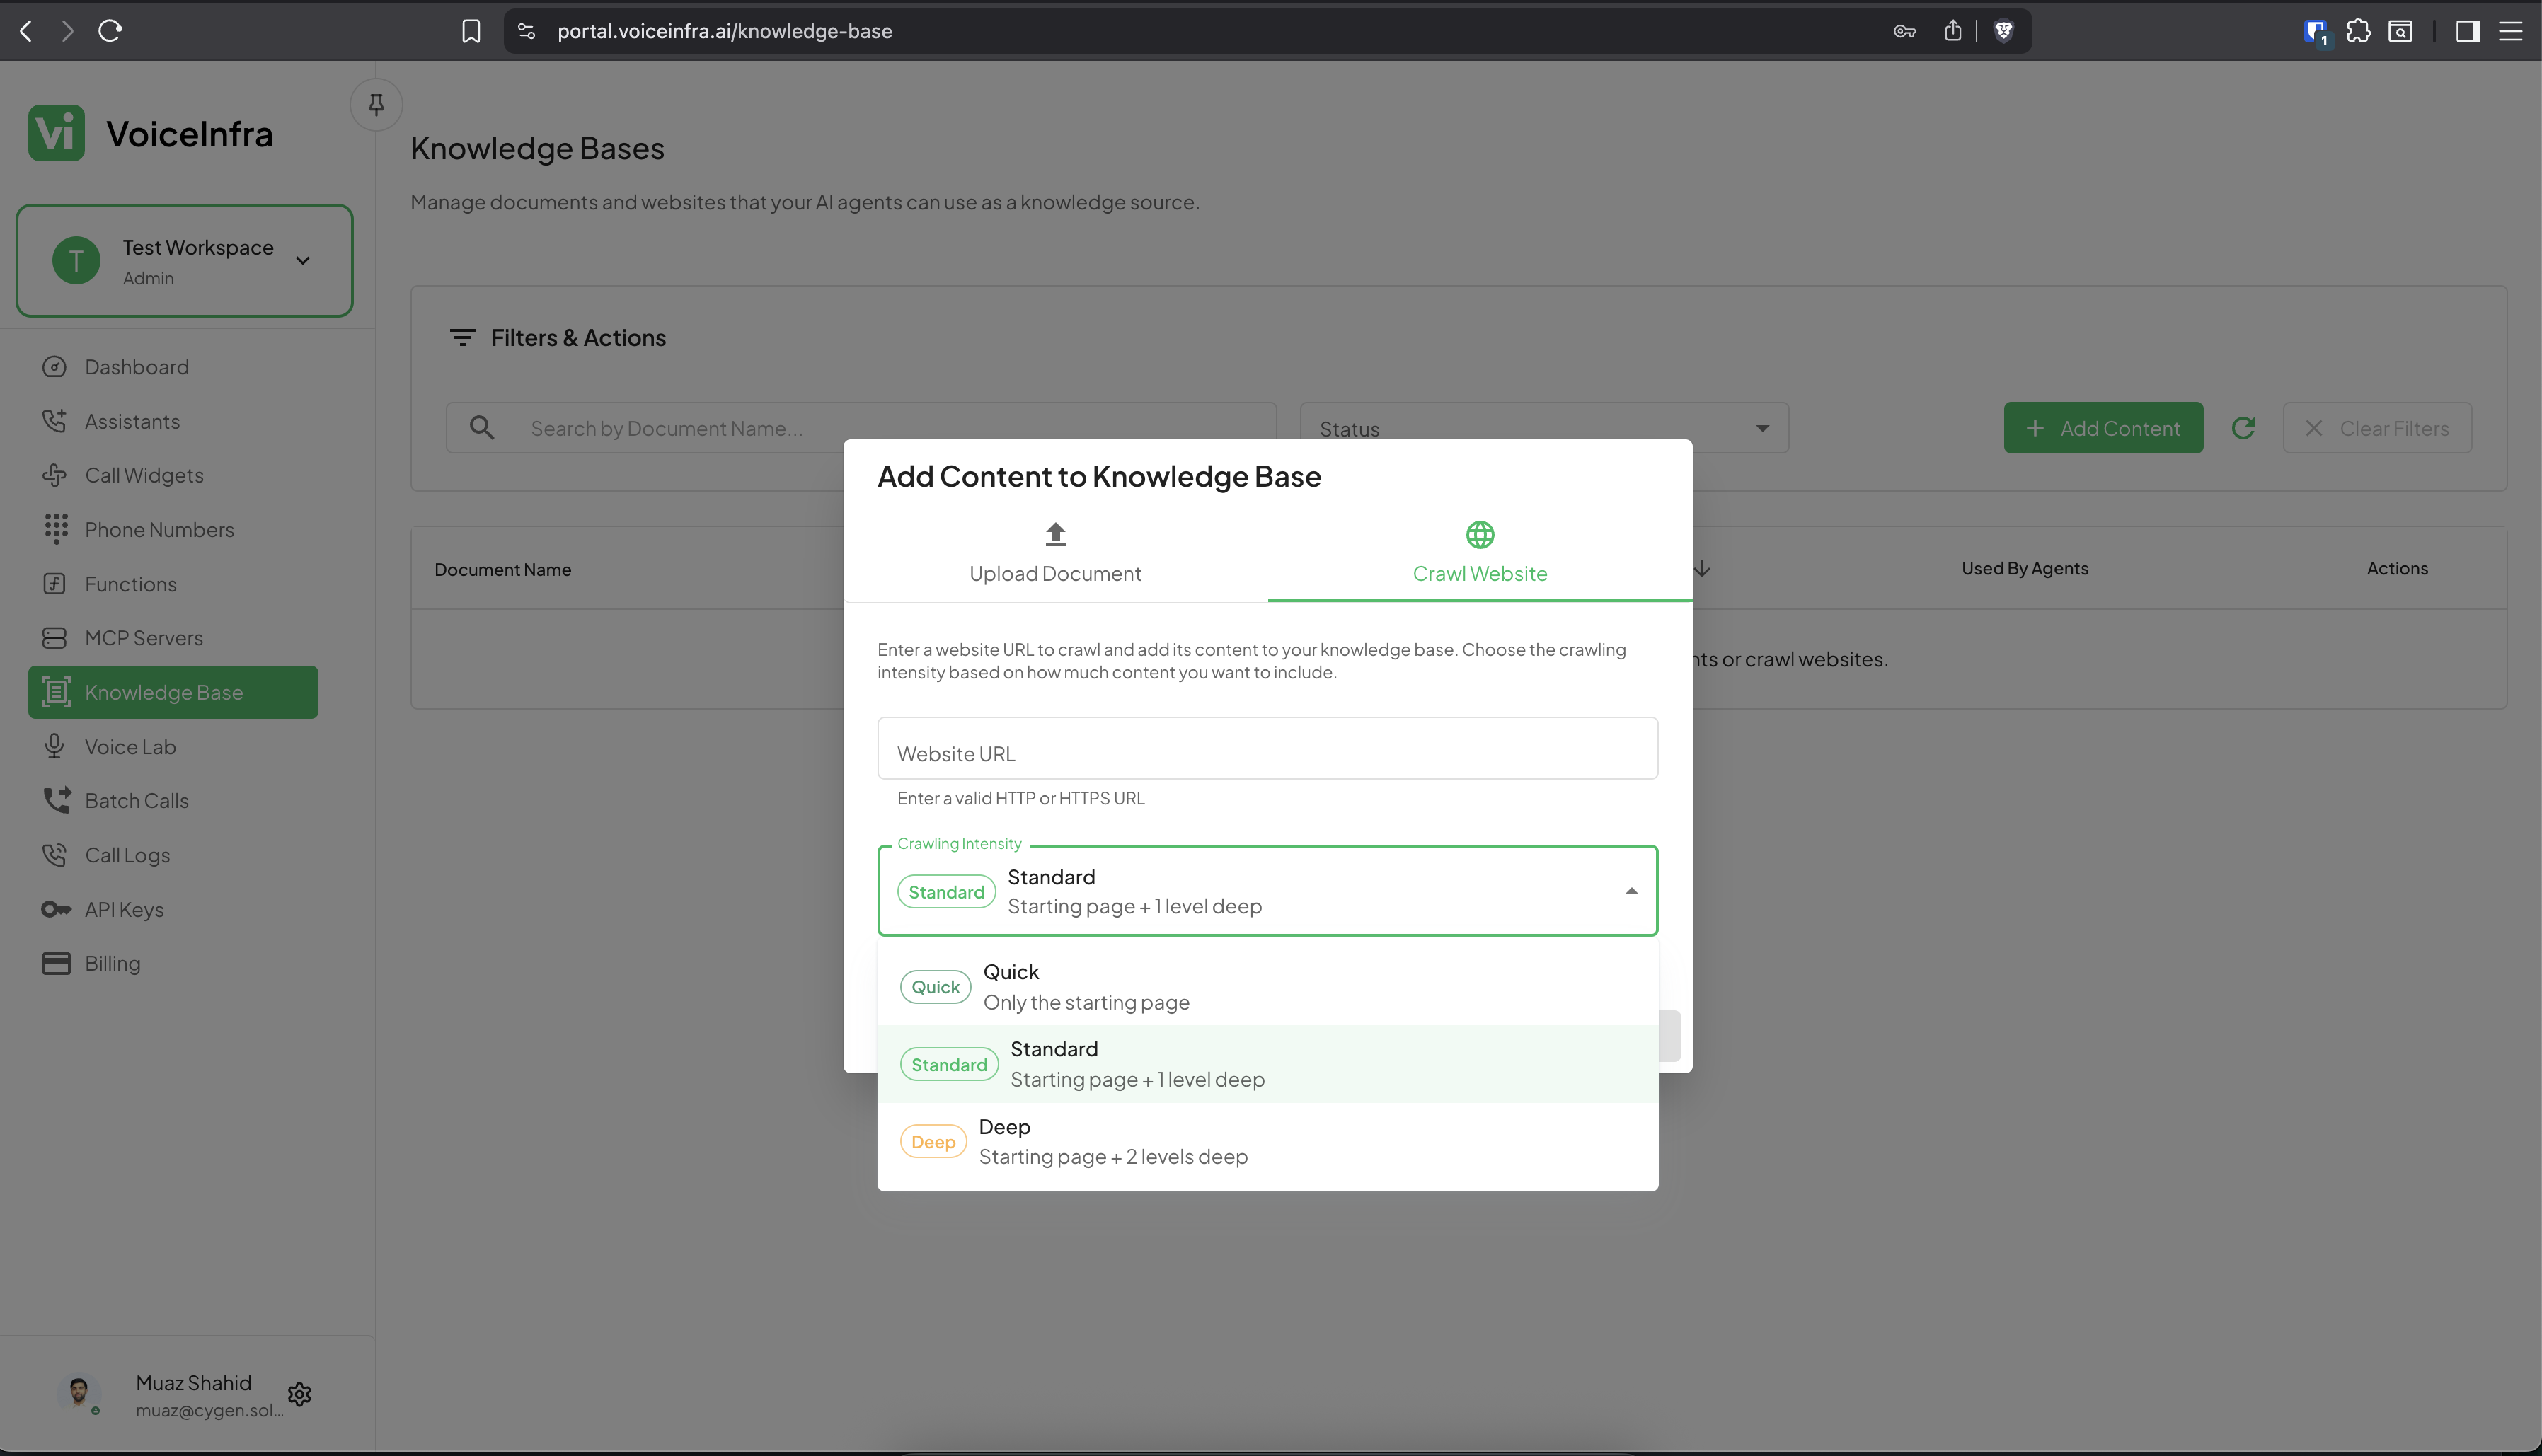
Task: Focus the Search by Document Name field
Action: pyautogui.click(x=861, y=428)
